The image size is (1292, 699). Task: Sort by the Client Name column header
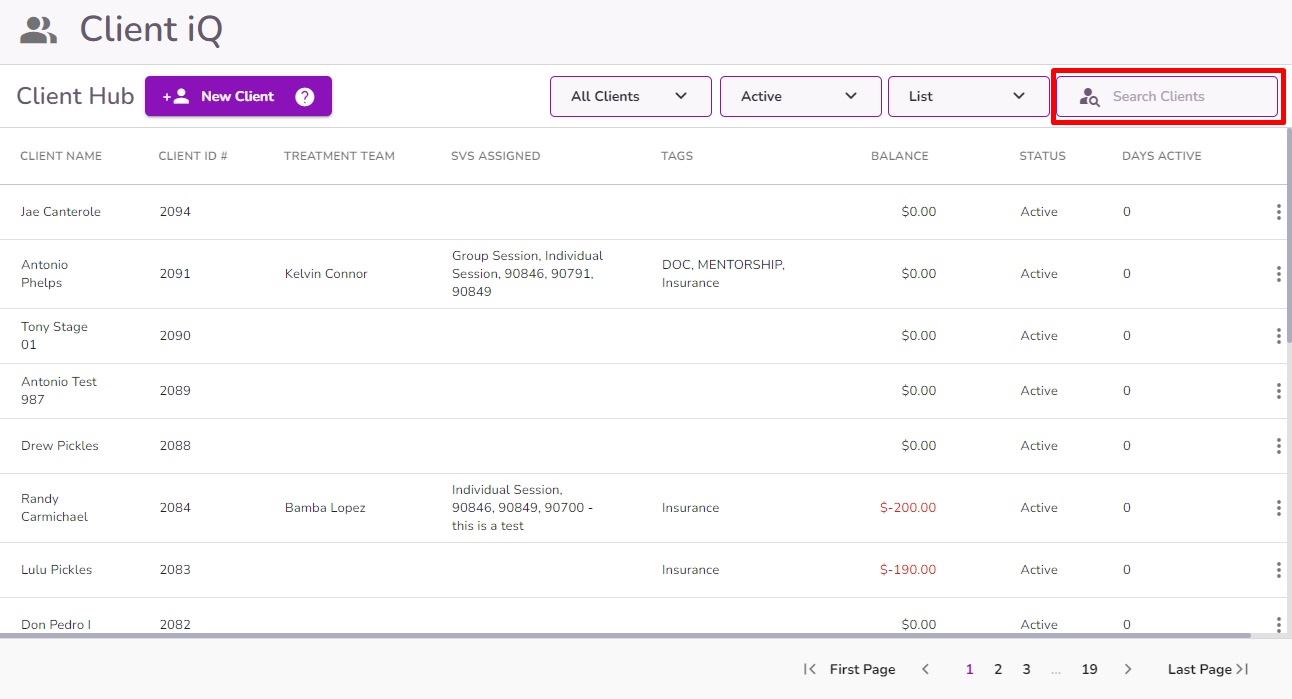(61, 156)
